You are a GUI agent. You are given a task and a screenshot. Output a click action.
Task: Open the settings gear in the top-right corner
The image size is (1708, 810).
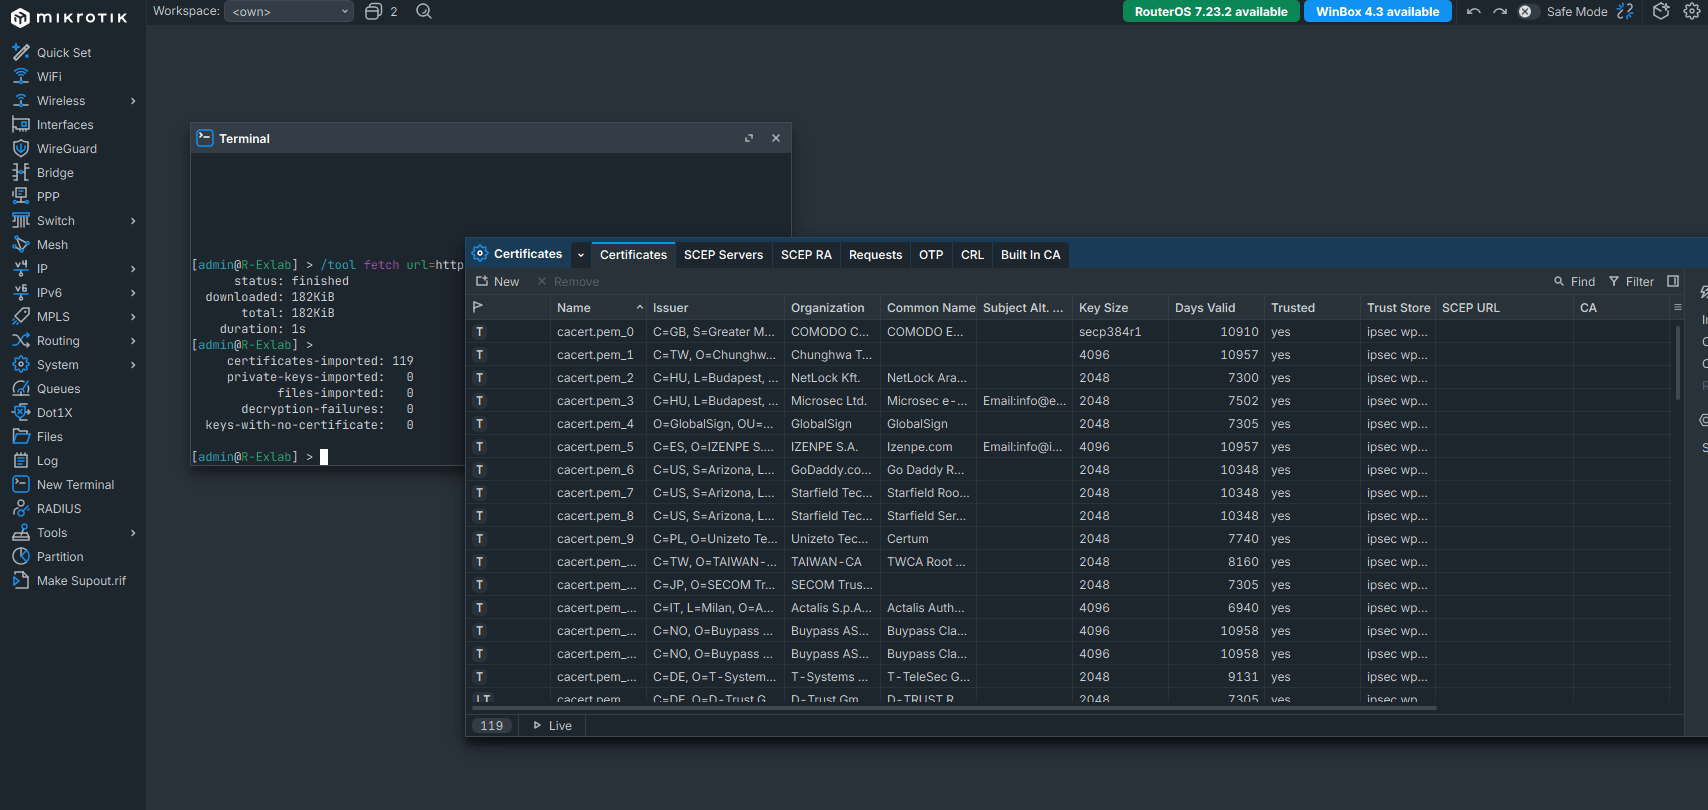pyautogui.click(x=1692, y=11)
